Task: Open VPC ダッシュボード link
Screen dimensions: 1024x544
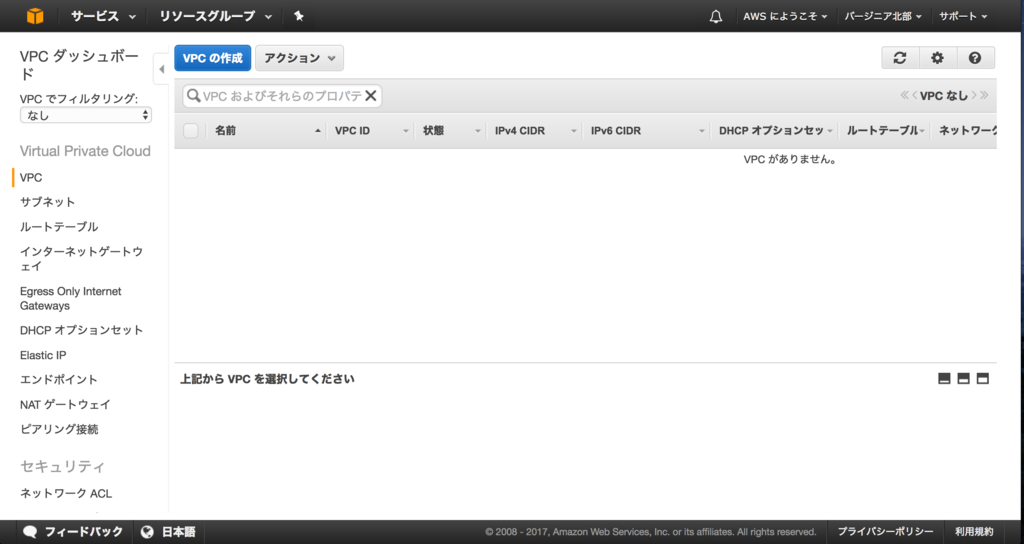Action: click(79, 65)
